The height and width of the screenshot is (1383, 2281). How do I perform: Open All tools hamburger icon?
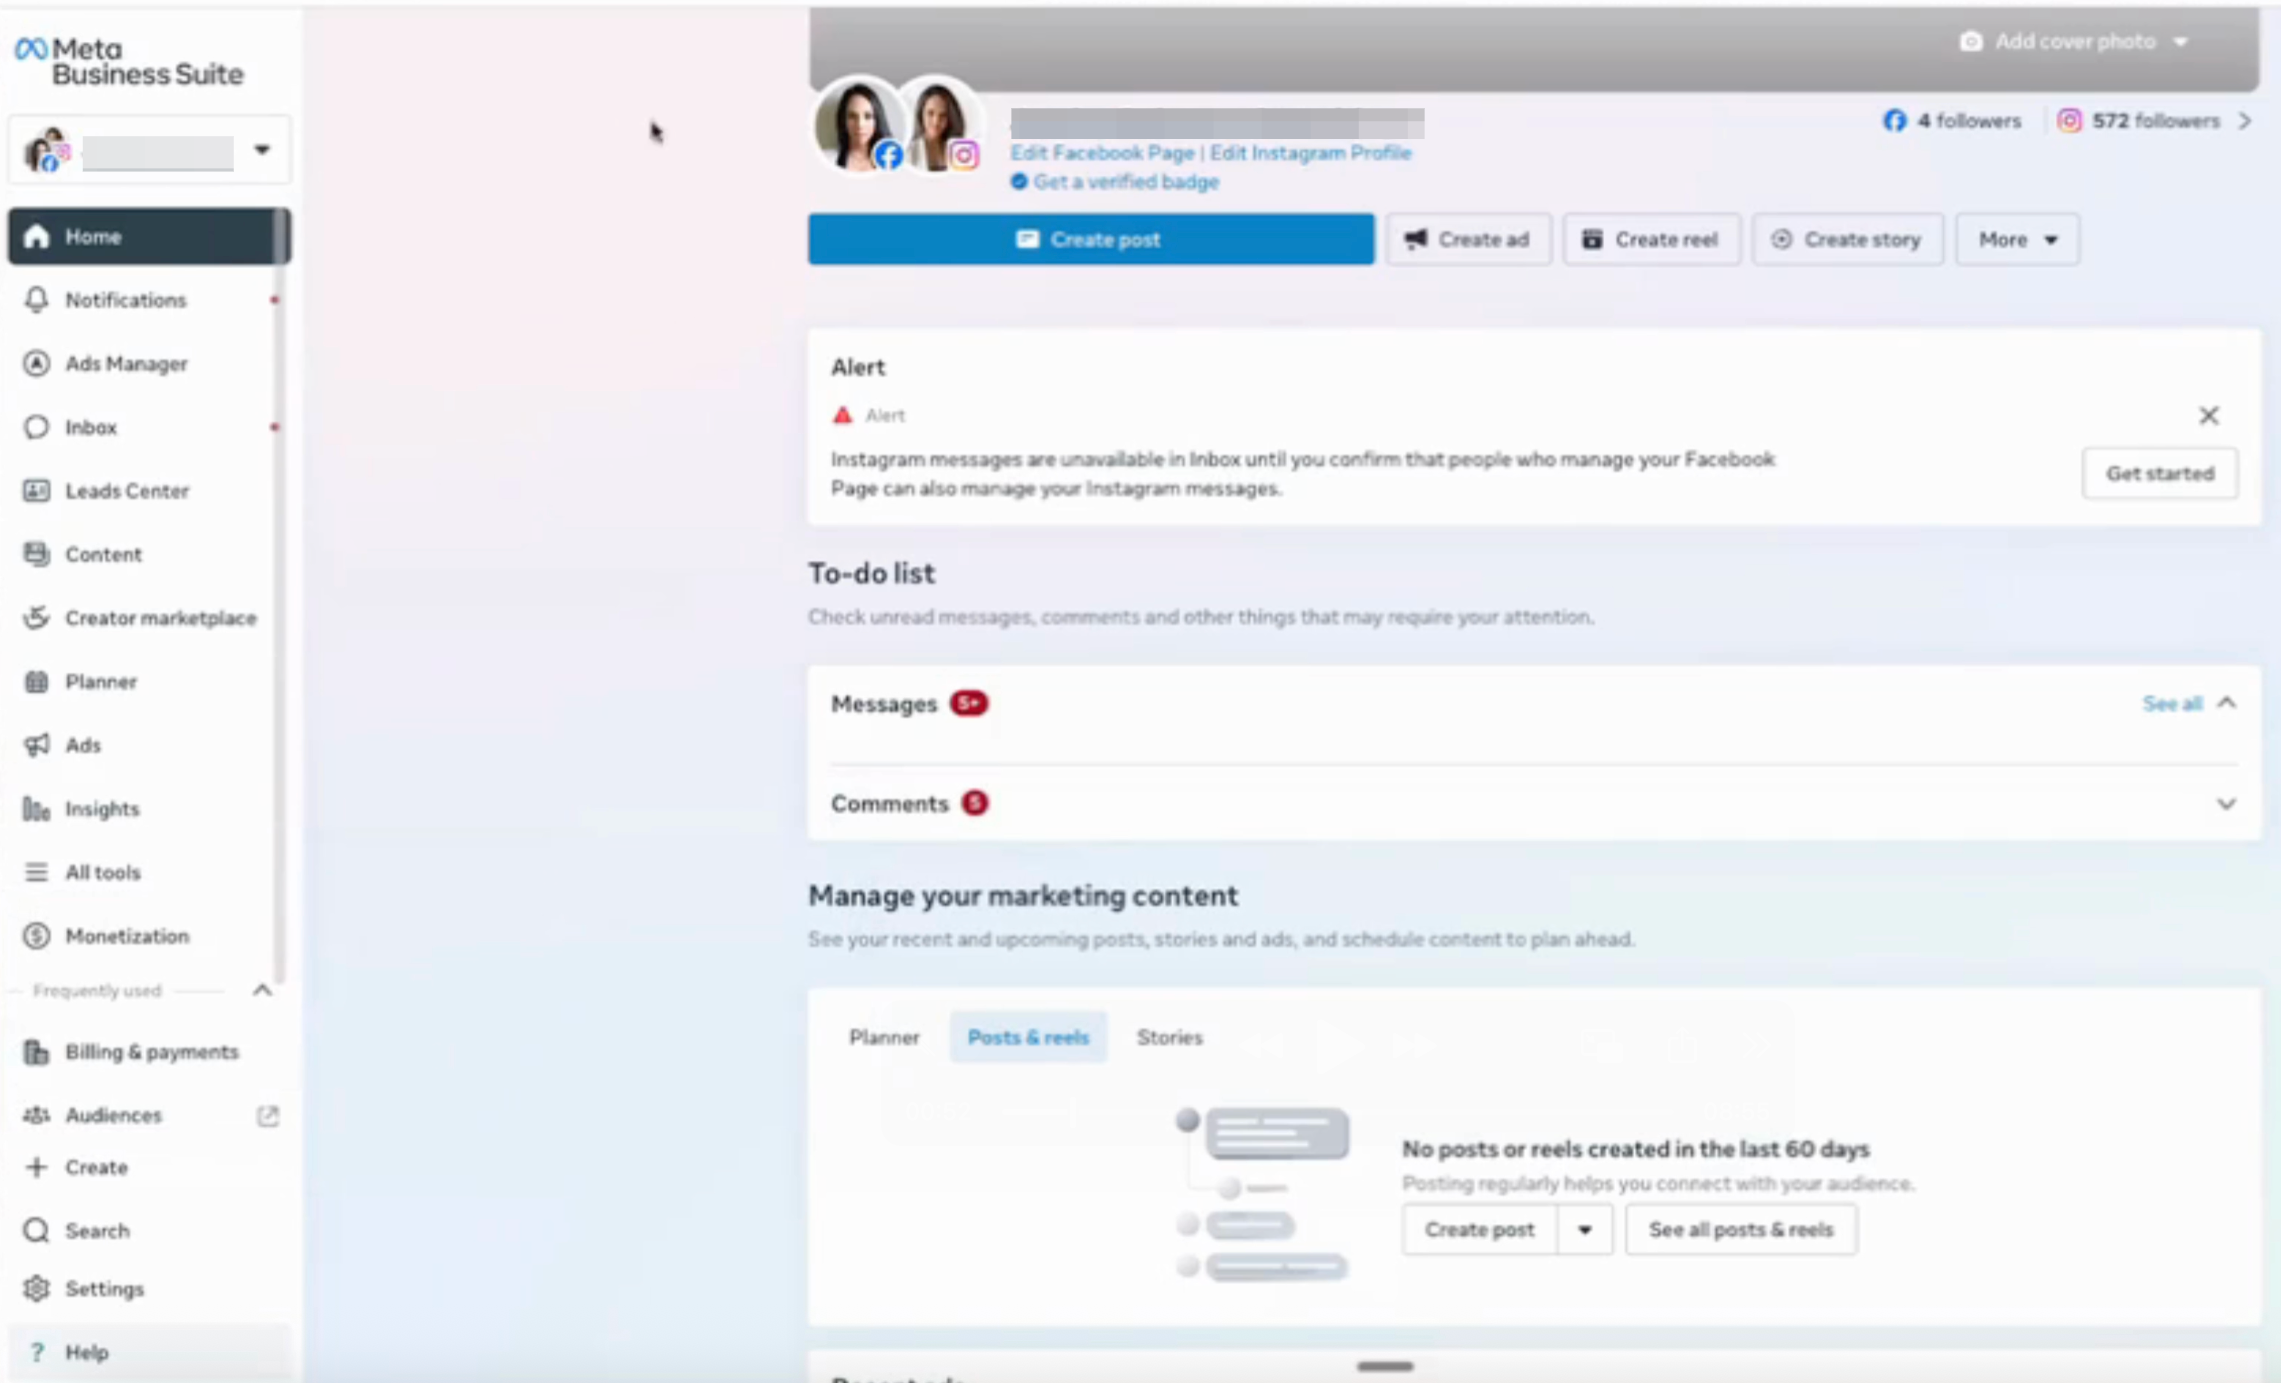pyautogui.click(x=37, y=872)
